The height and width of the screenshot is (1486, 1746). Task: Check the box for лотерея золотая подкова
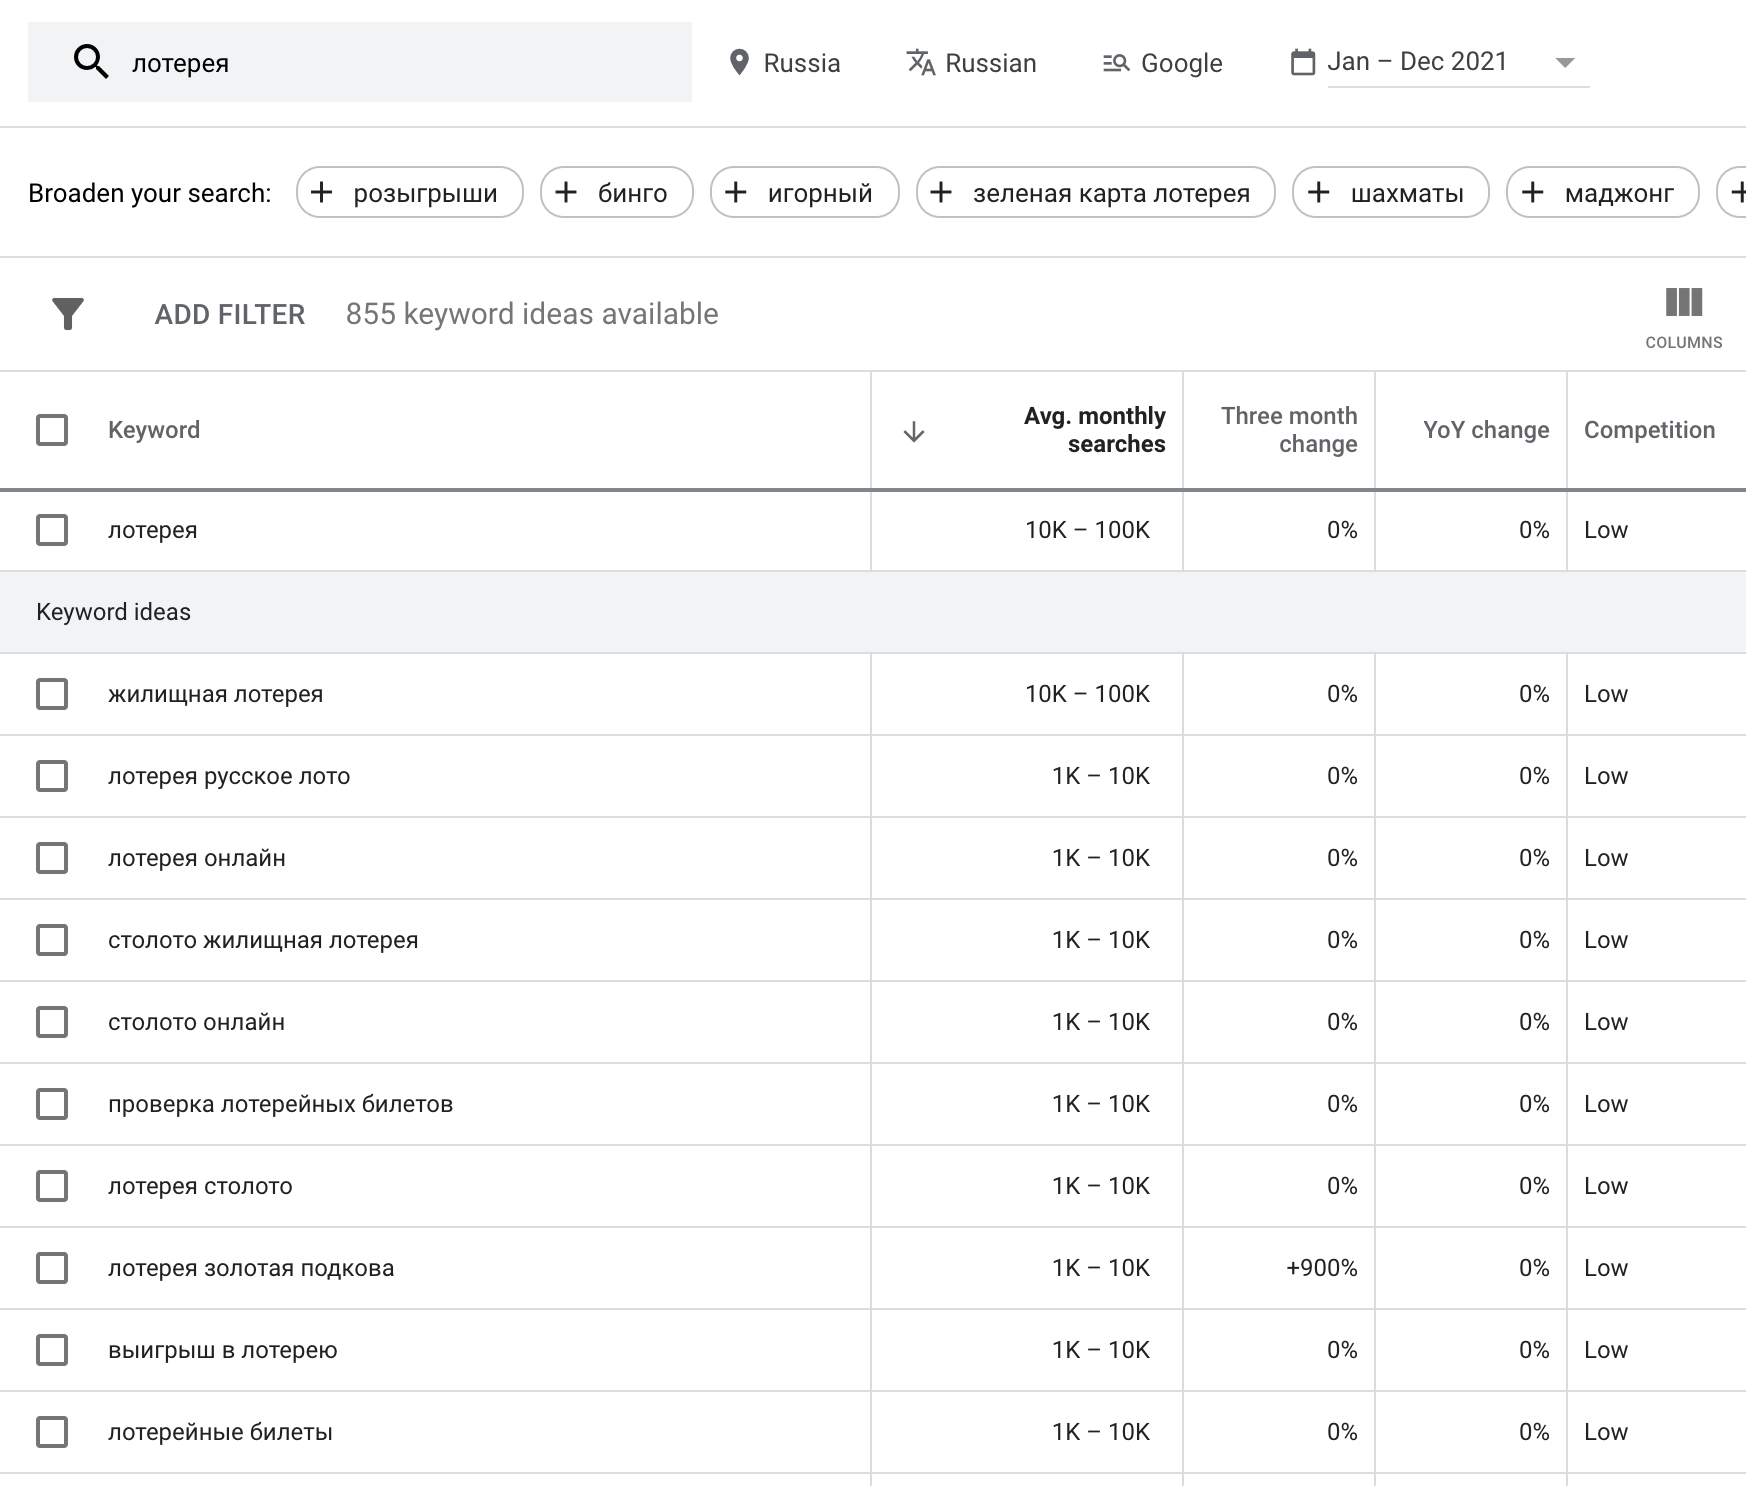click(52, 1268)
